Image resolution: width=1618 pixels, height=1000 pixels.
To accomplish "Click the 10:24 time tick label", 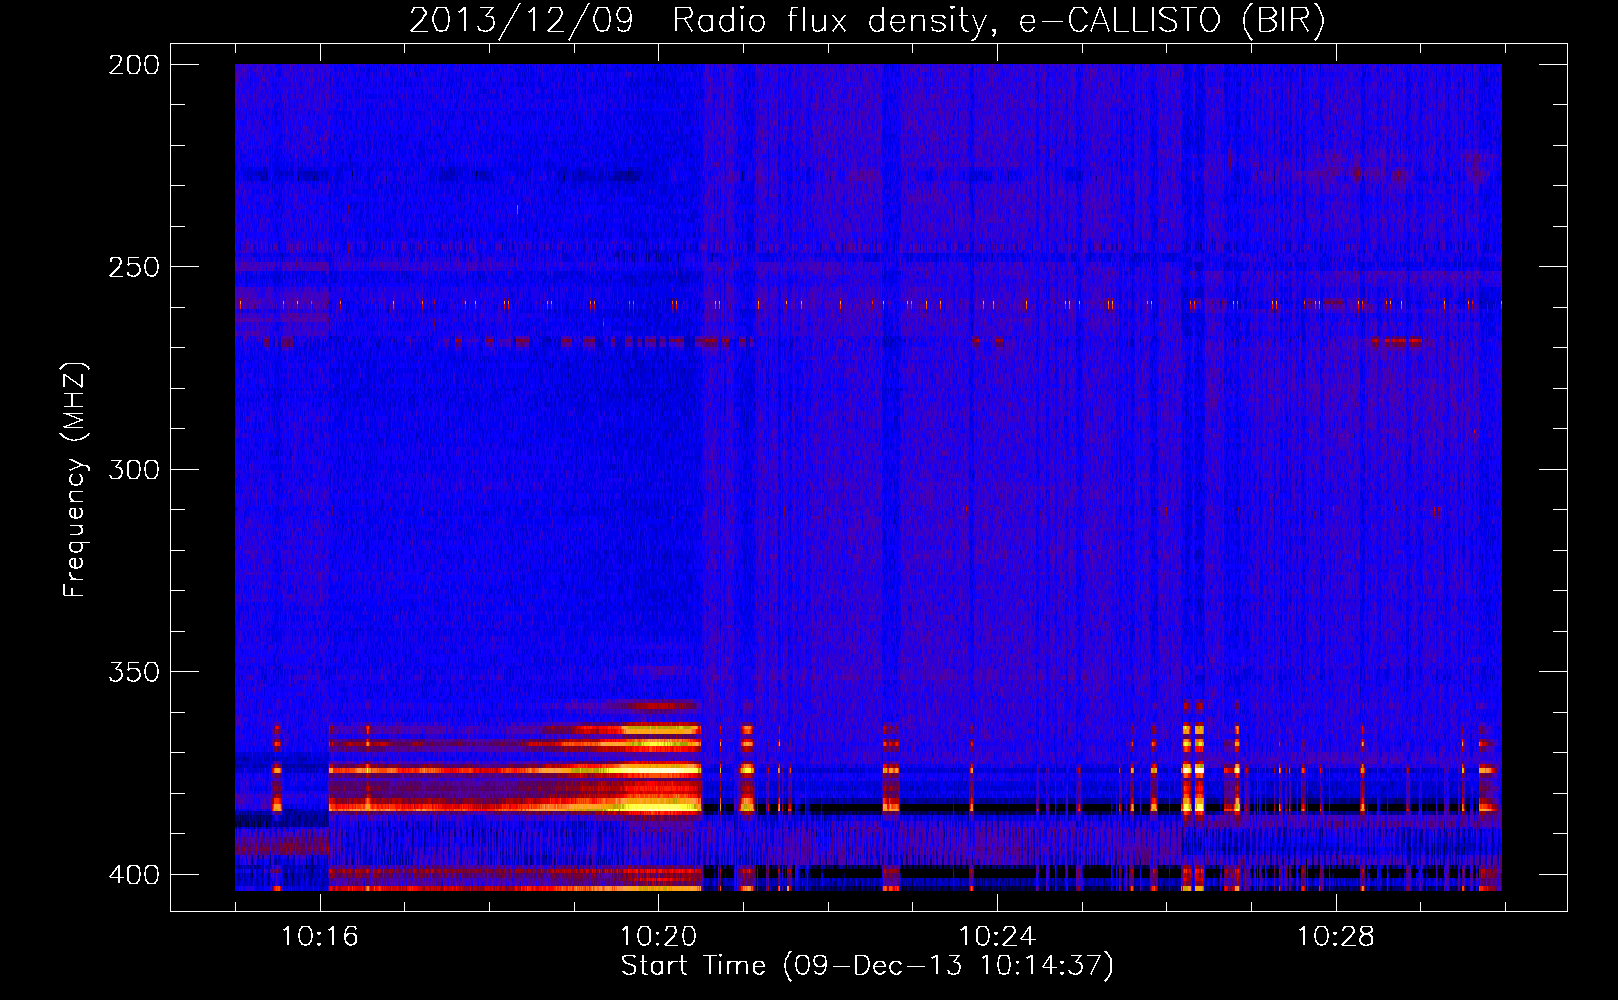I will coord(997,937).
